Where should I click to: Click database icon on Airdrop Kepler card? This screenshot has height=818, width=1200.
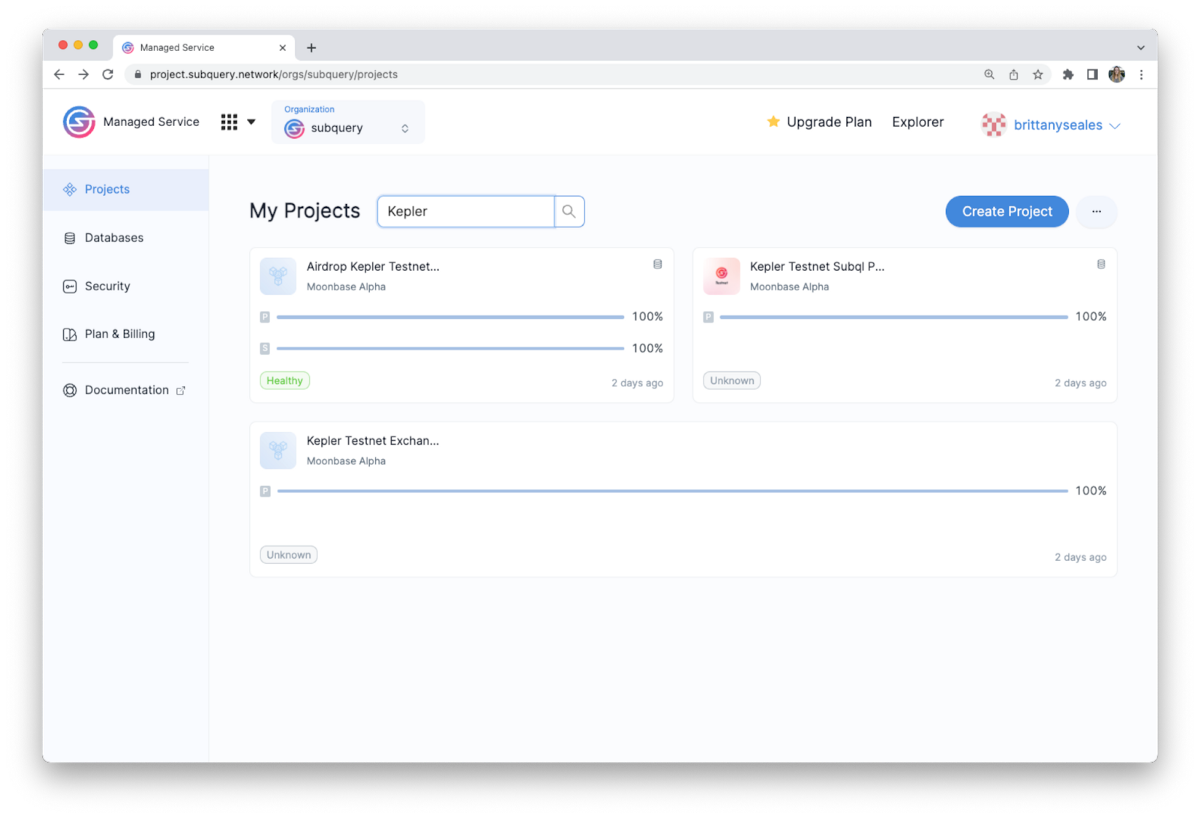pos(657,265)
